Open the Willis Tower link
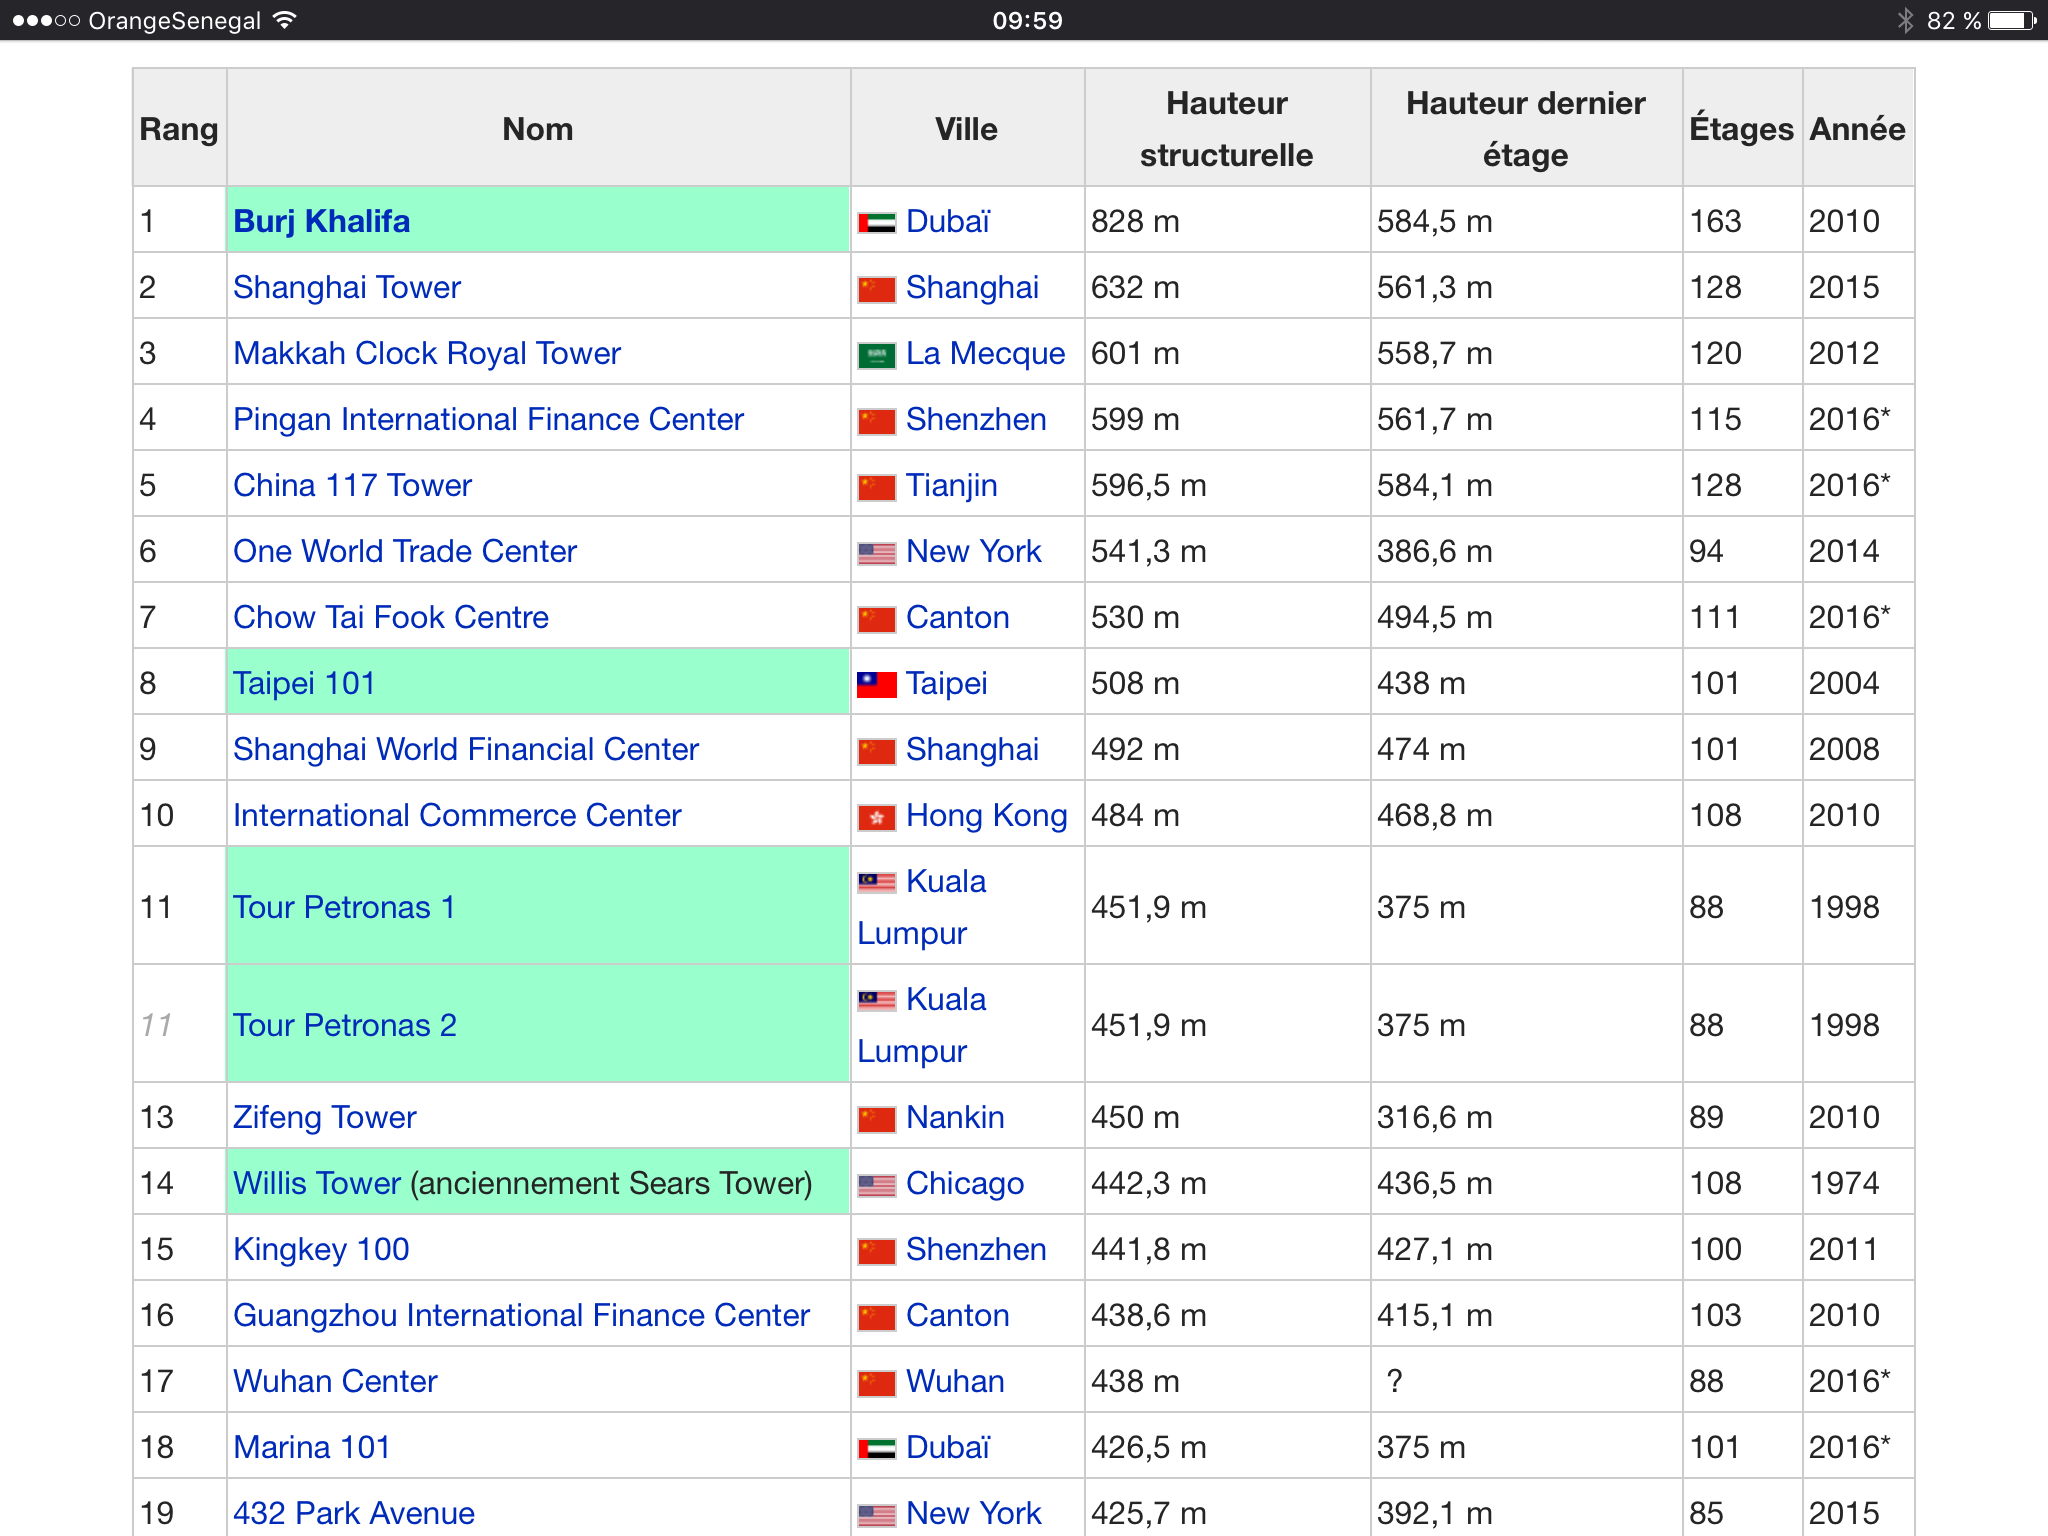Screen dimensions: 2048x1536 pos(316,1183)
